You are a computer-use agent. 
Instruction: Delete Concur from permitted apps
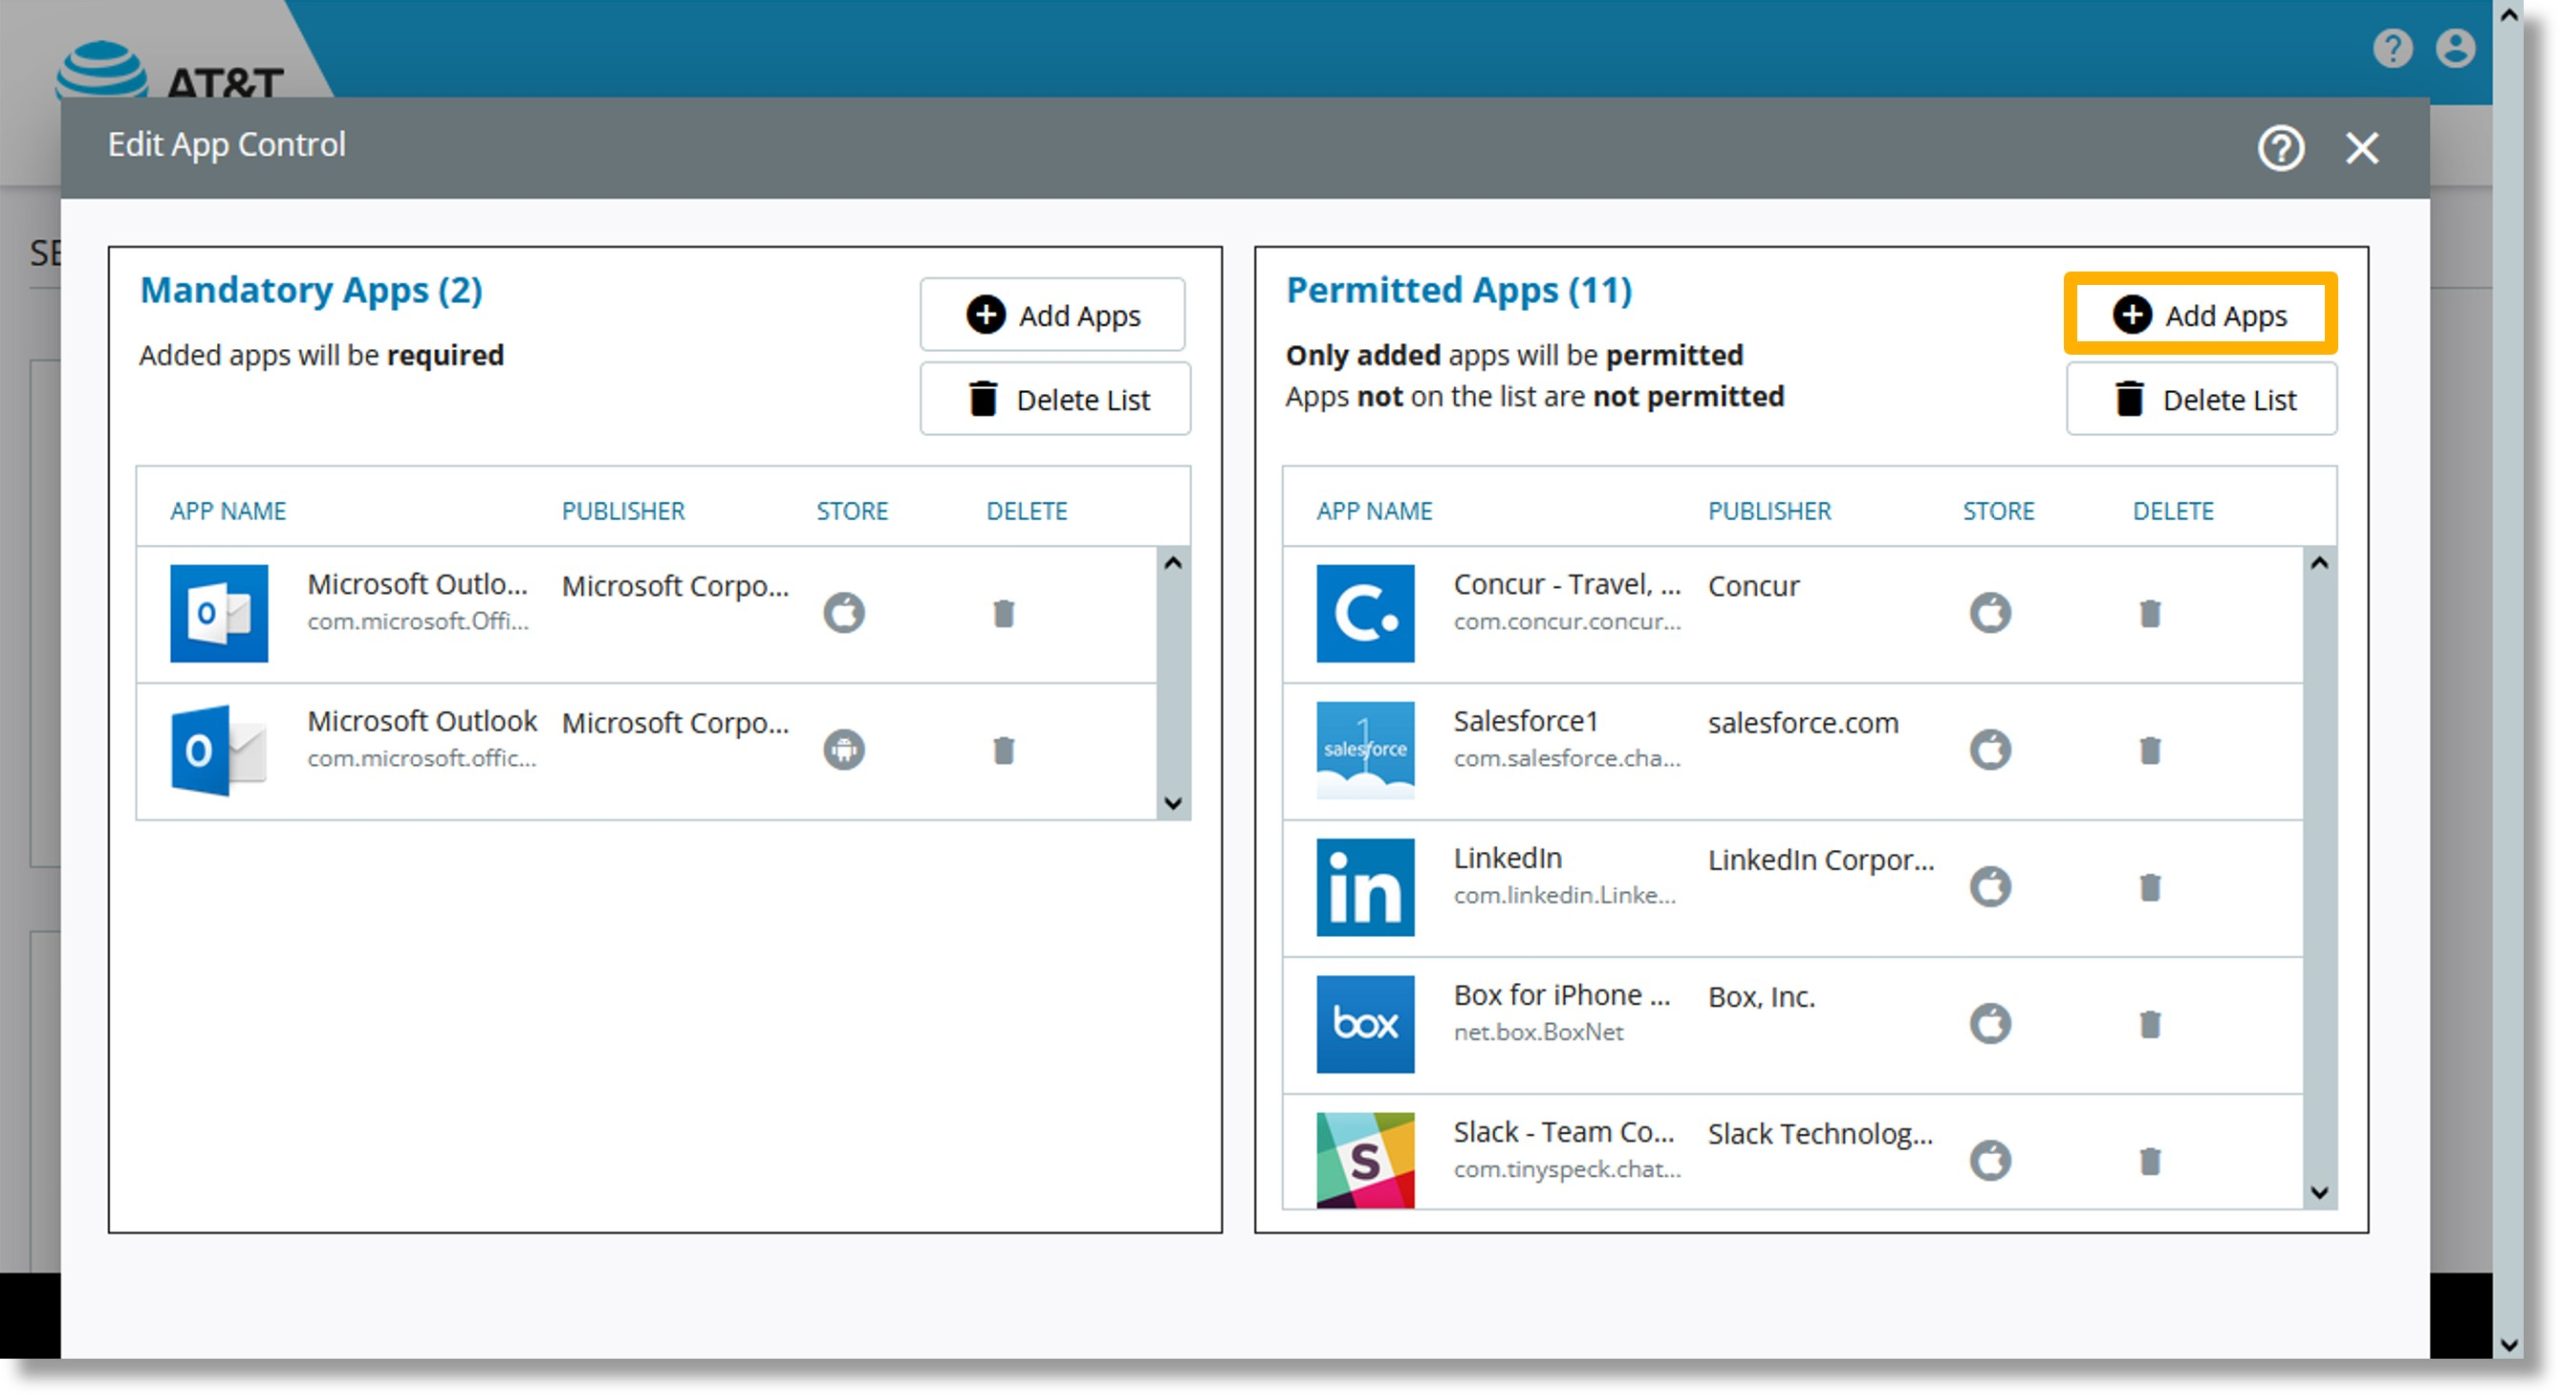pyautogui.click(x=2150, y=613)
